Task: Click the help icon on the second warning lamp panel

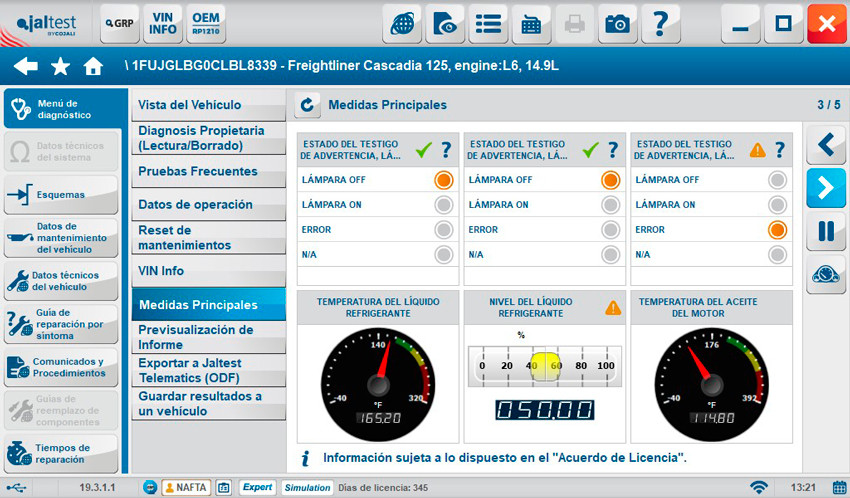Action: point(613,150)
